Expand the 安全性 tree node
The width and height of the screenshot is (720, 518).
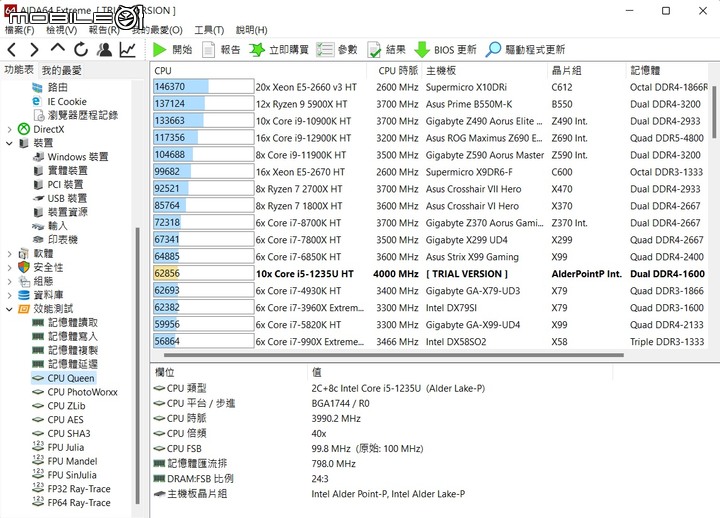[10, 267]
